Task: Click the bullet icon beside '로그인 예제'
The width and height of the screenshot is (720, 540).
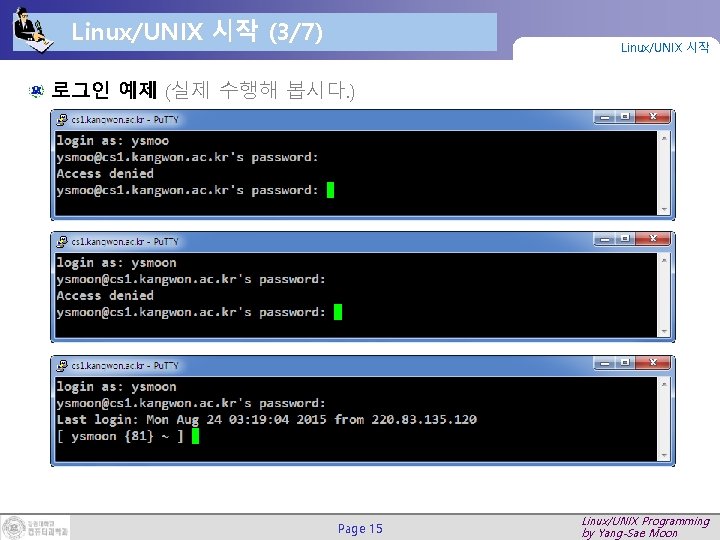Action: point(36,90)
